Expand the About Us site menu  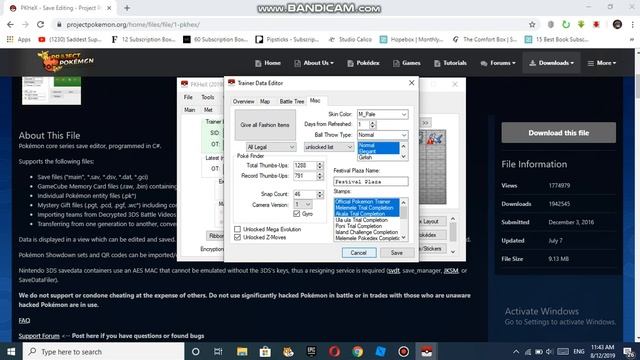tap(314, 63)
